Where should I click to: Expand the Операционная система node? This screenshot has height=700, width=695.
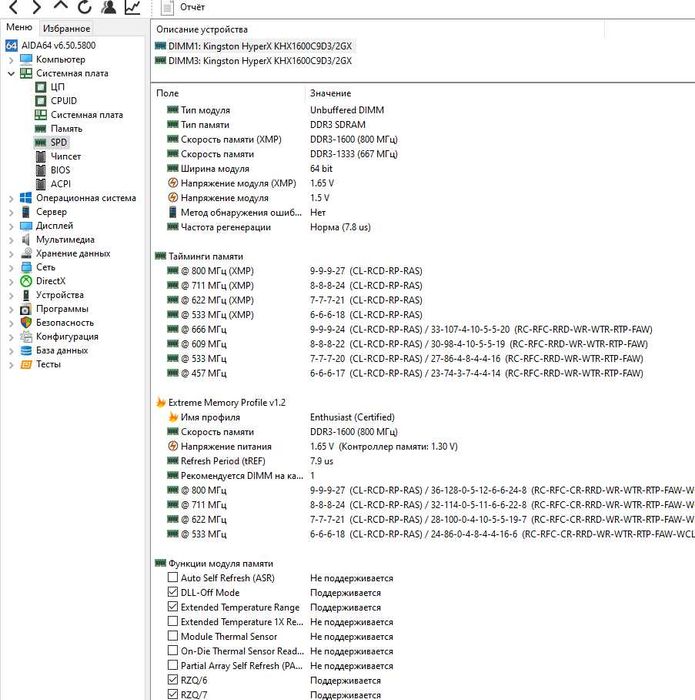pyautogui.click(x=11, y=199)
